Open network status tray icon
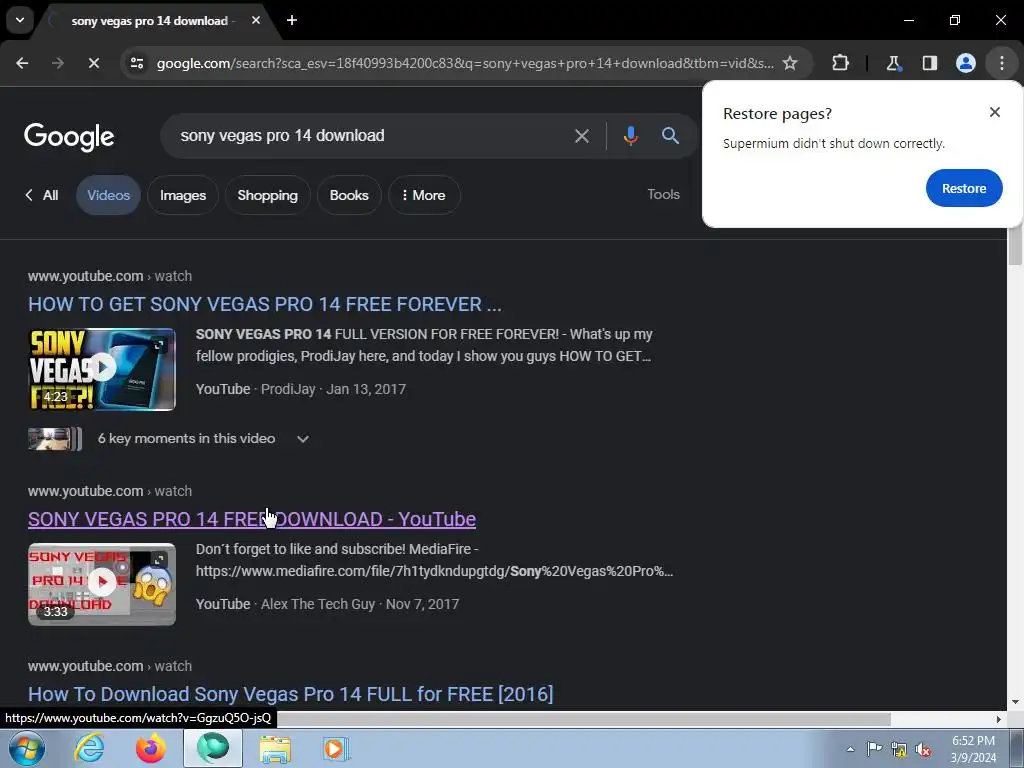This screenshot has width=1024, height=768. [x=899, y=749]
